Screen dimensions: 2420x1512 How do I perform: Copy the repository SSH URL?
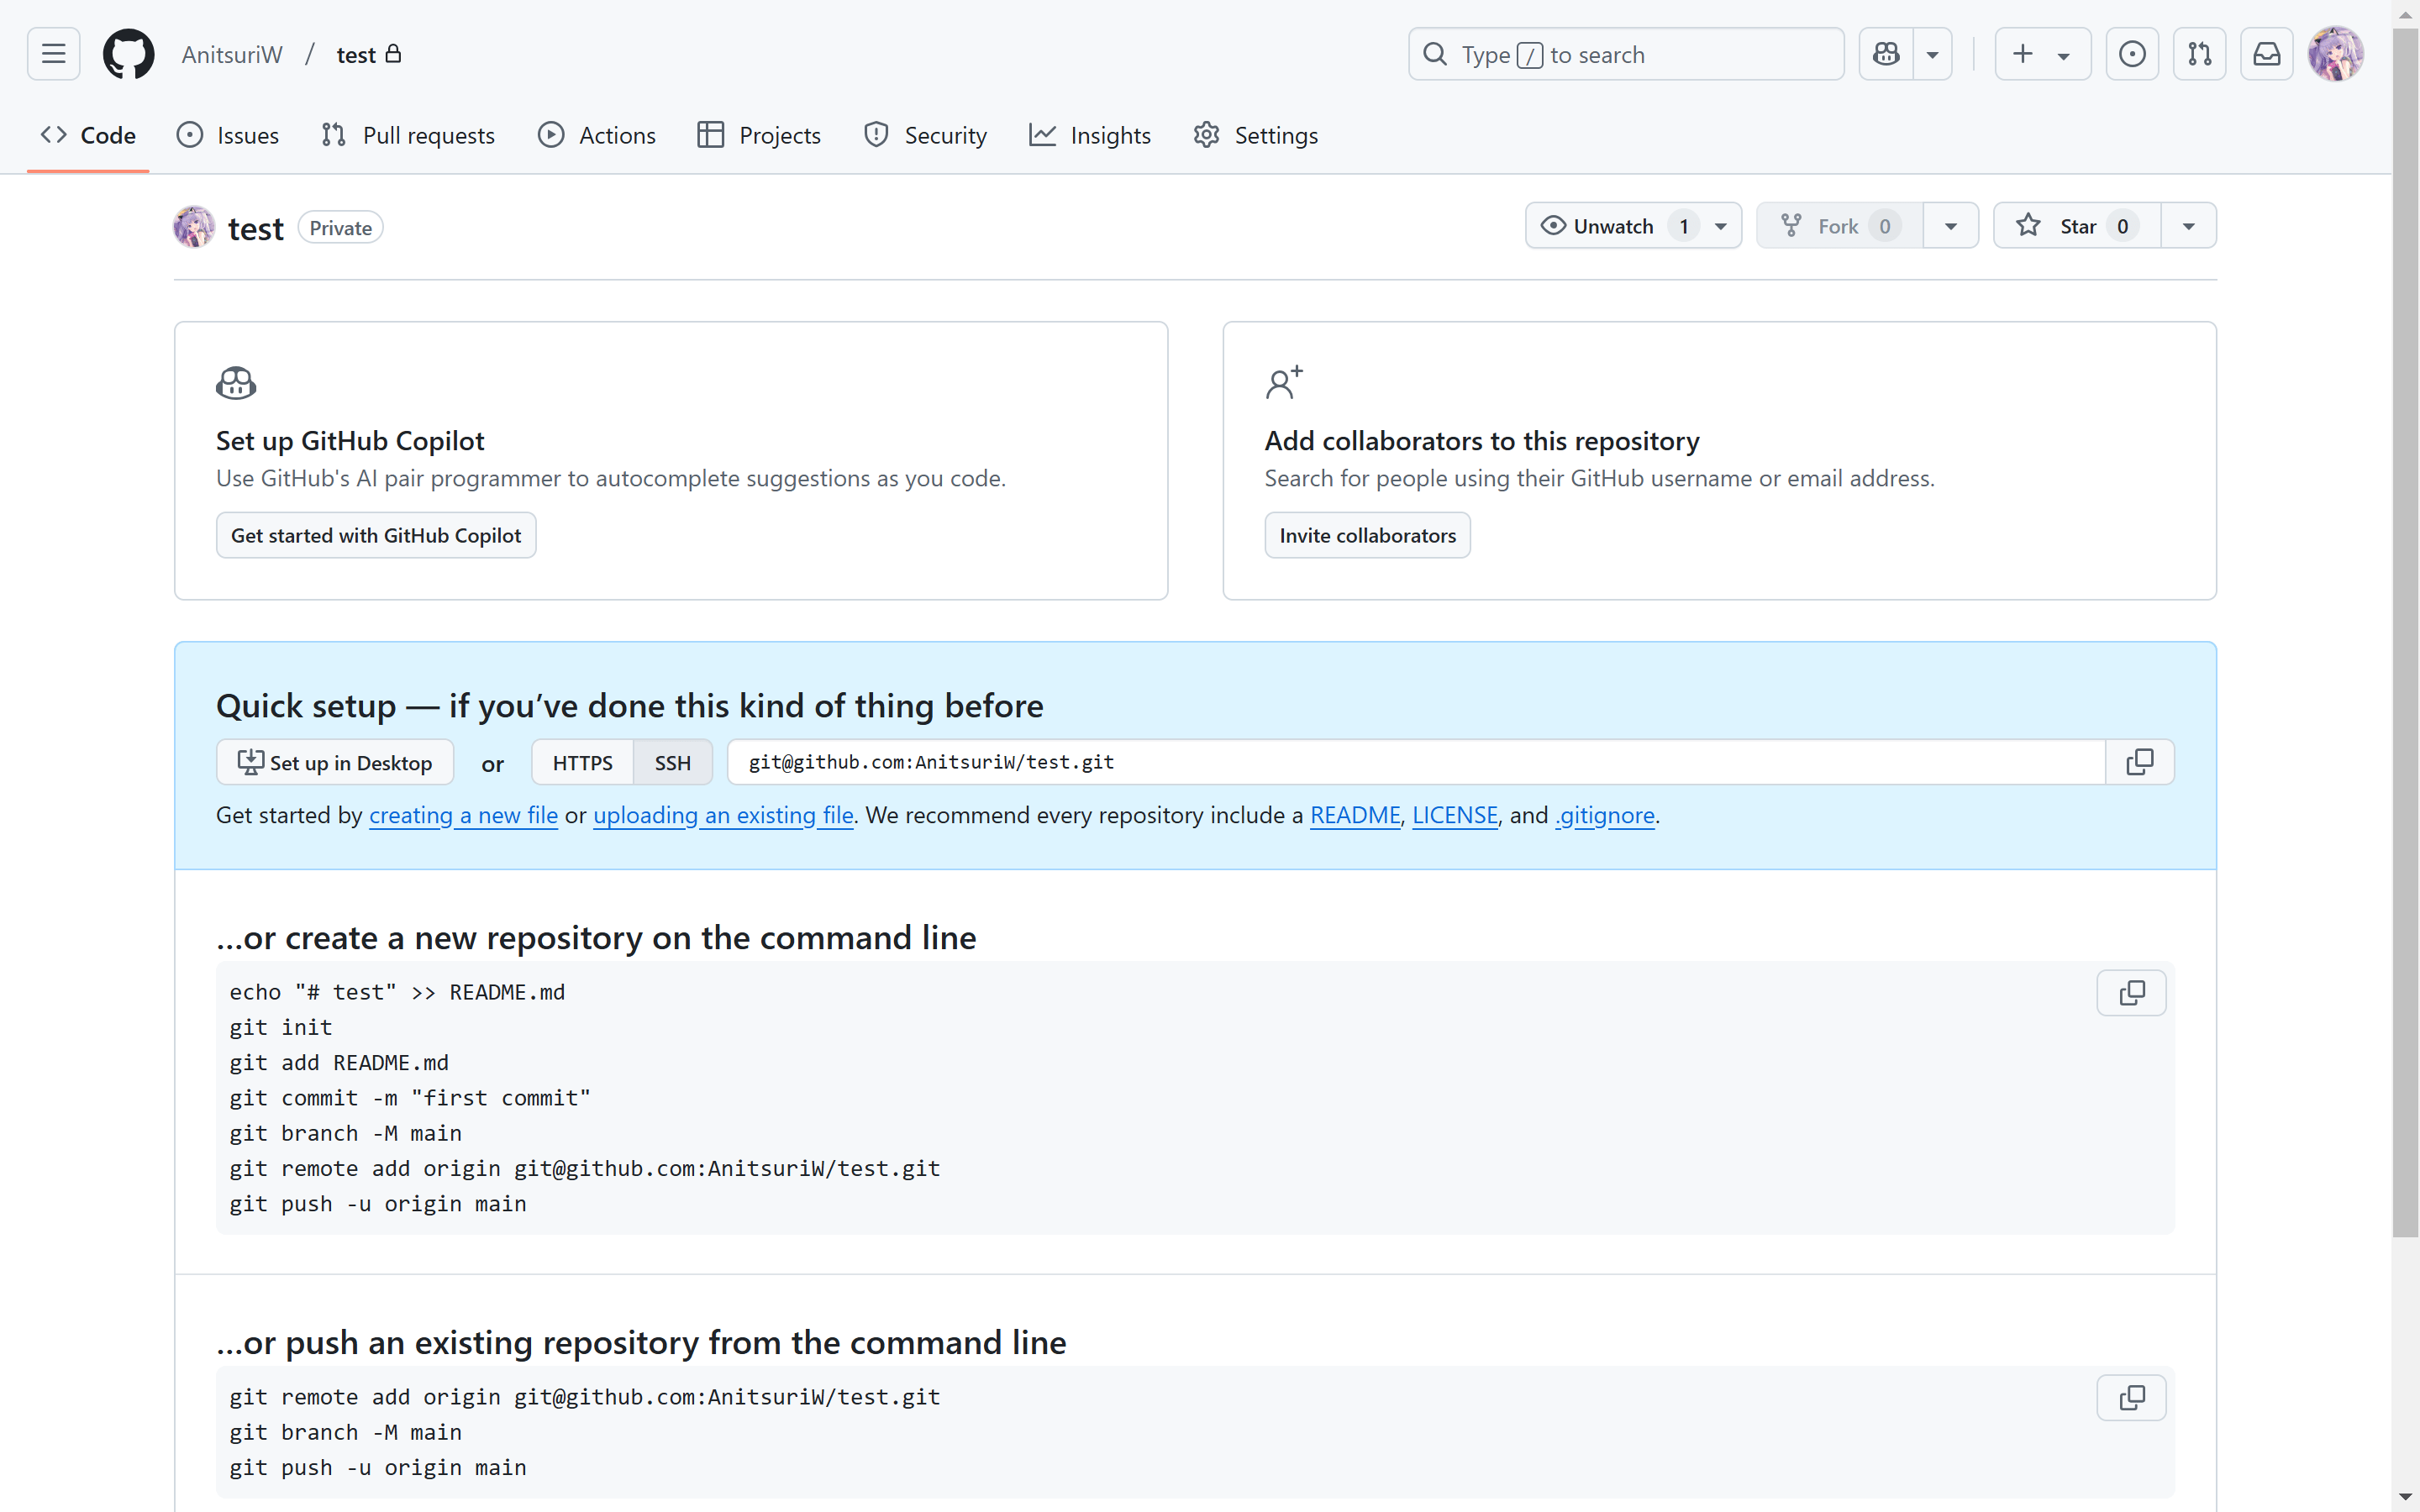pos(2139,762)
